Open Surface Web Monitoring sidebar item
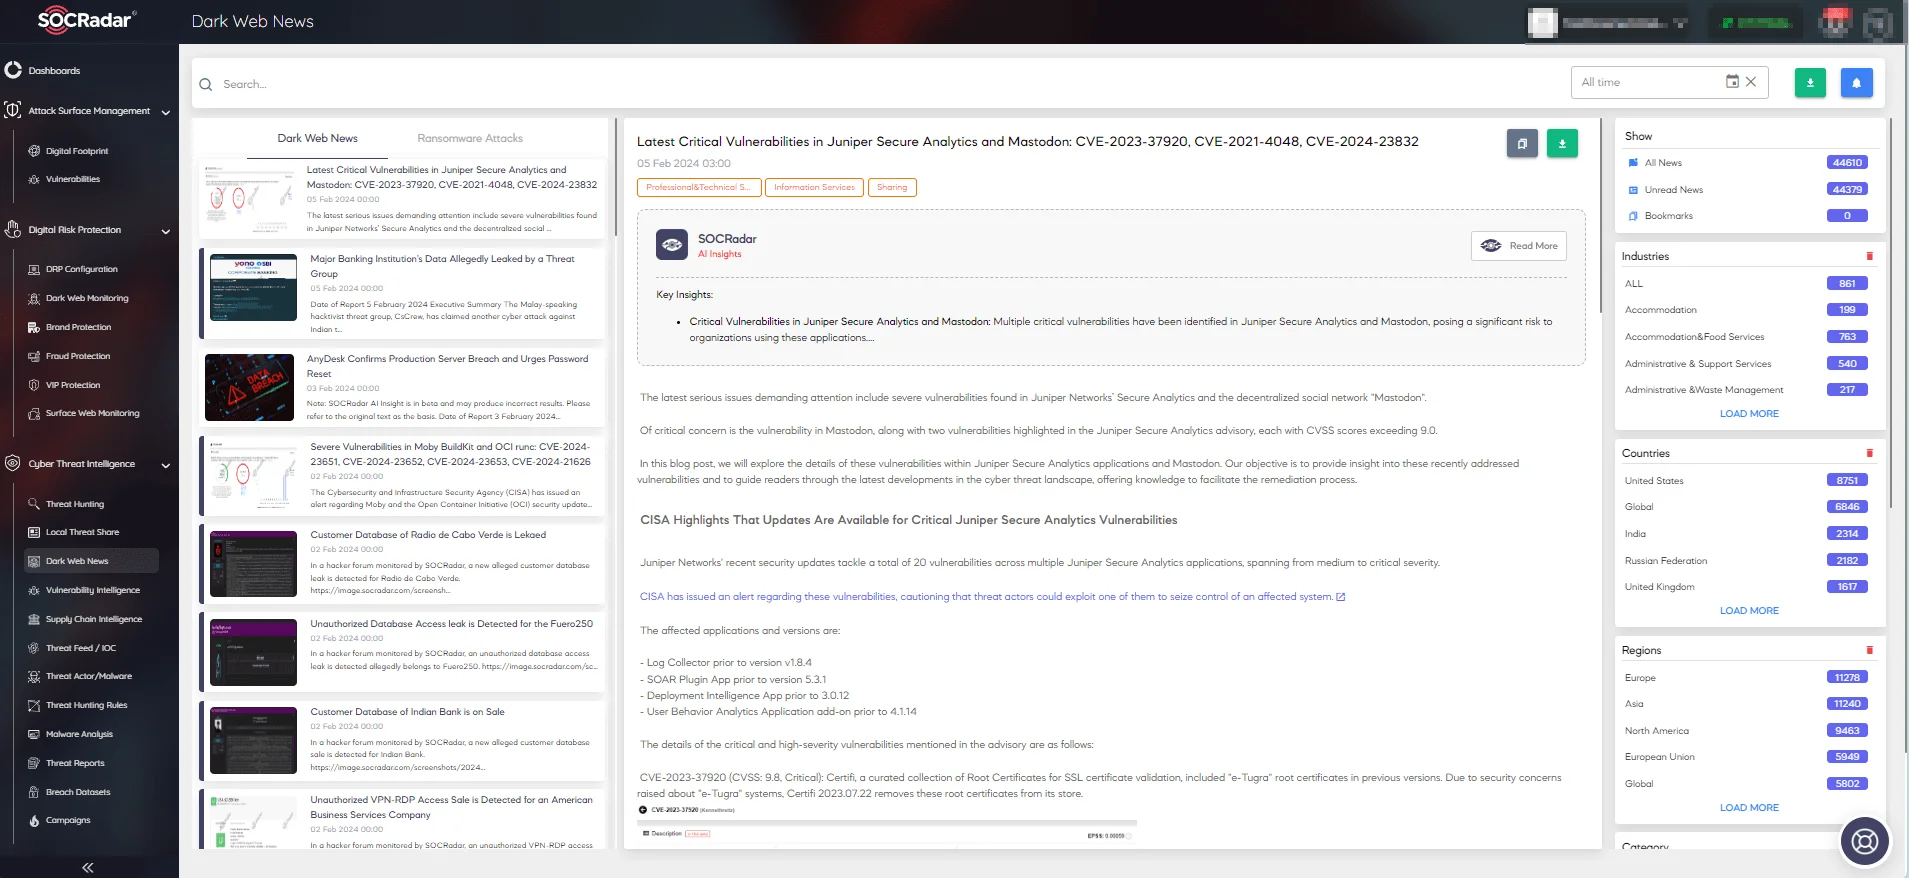 point(92,413)
